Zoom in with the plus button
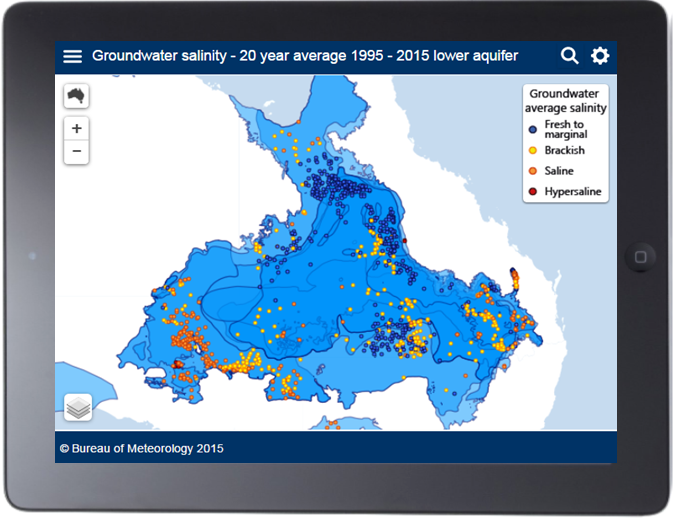Screen dimensions: 674x518 click(77, 128)
